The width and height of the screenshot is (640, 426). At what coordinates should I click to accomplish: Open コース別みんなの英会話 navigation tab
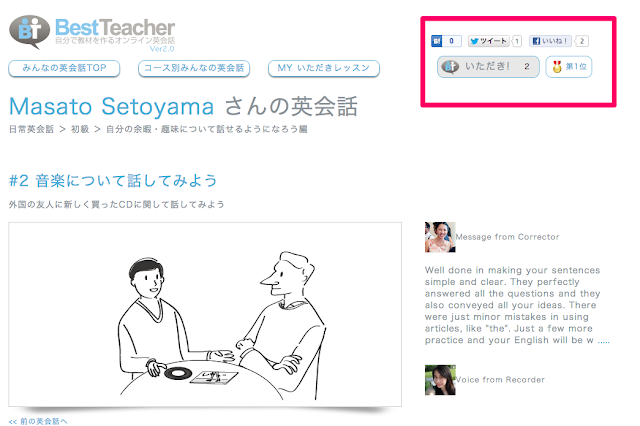click(x=194, y=68)
